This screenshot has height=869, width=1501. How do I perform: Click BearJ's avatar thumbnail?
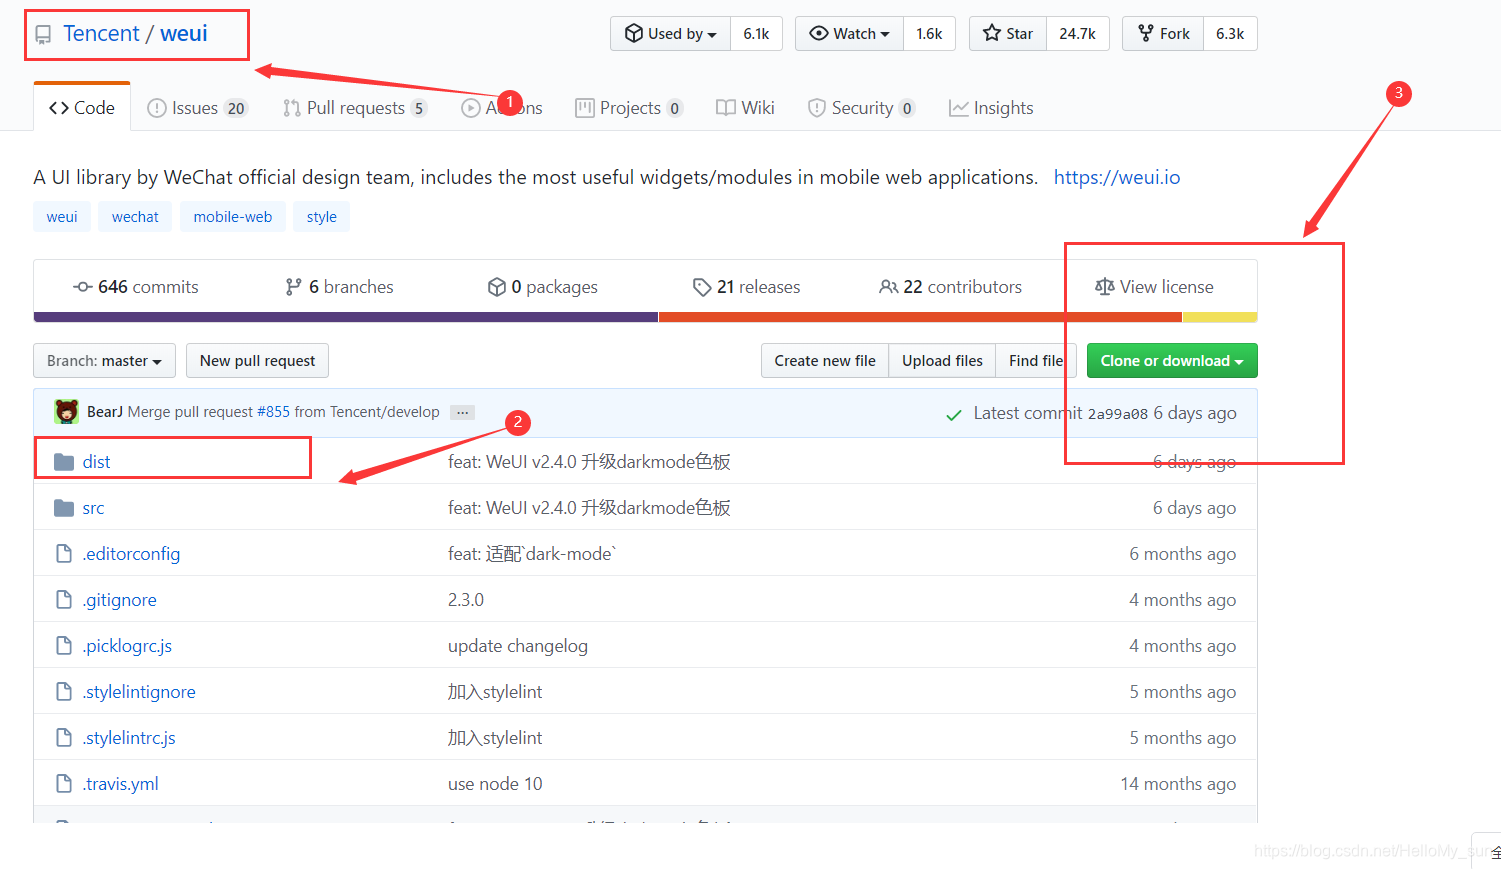click(66, 412)
